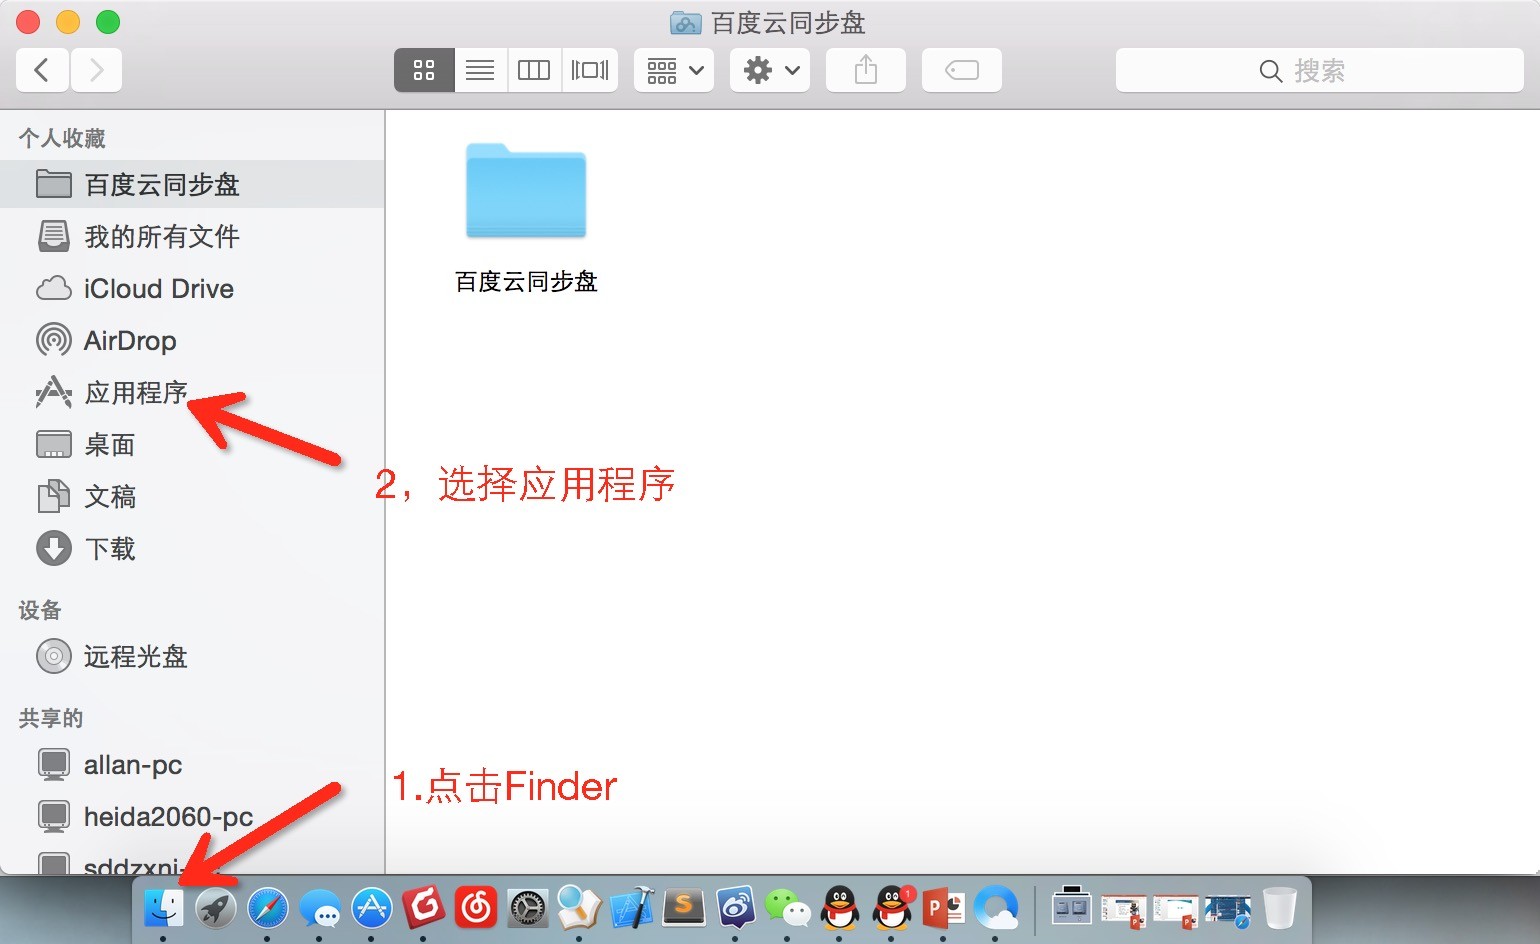1540x944 pixels.
Task: Click the window title proxy folder icon
Action: pyautogui.click(x=685, y=22)
